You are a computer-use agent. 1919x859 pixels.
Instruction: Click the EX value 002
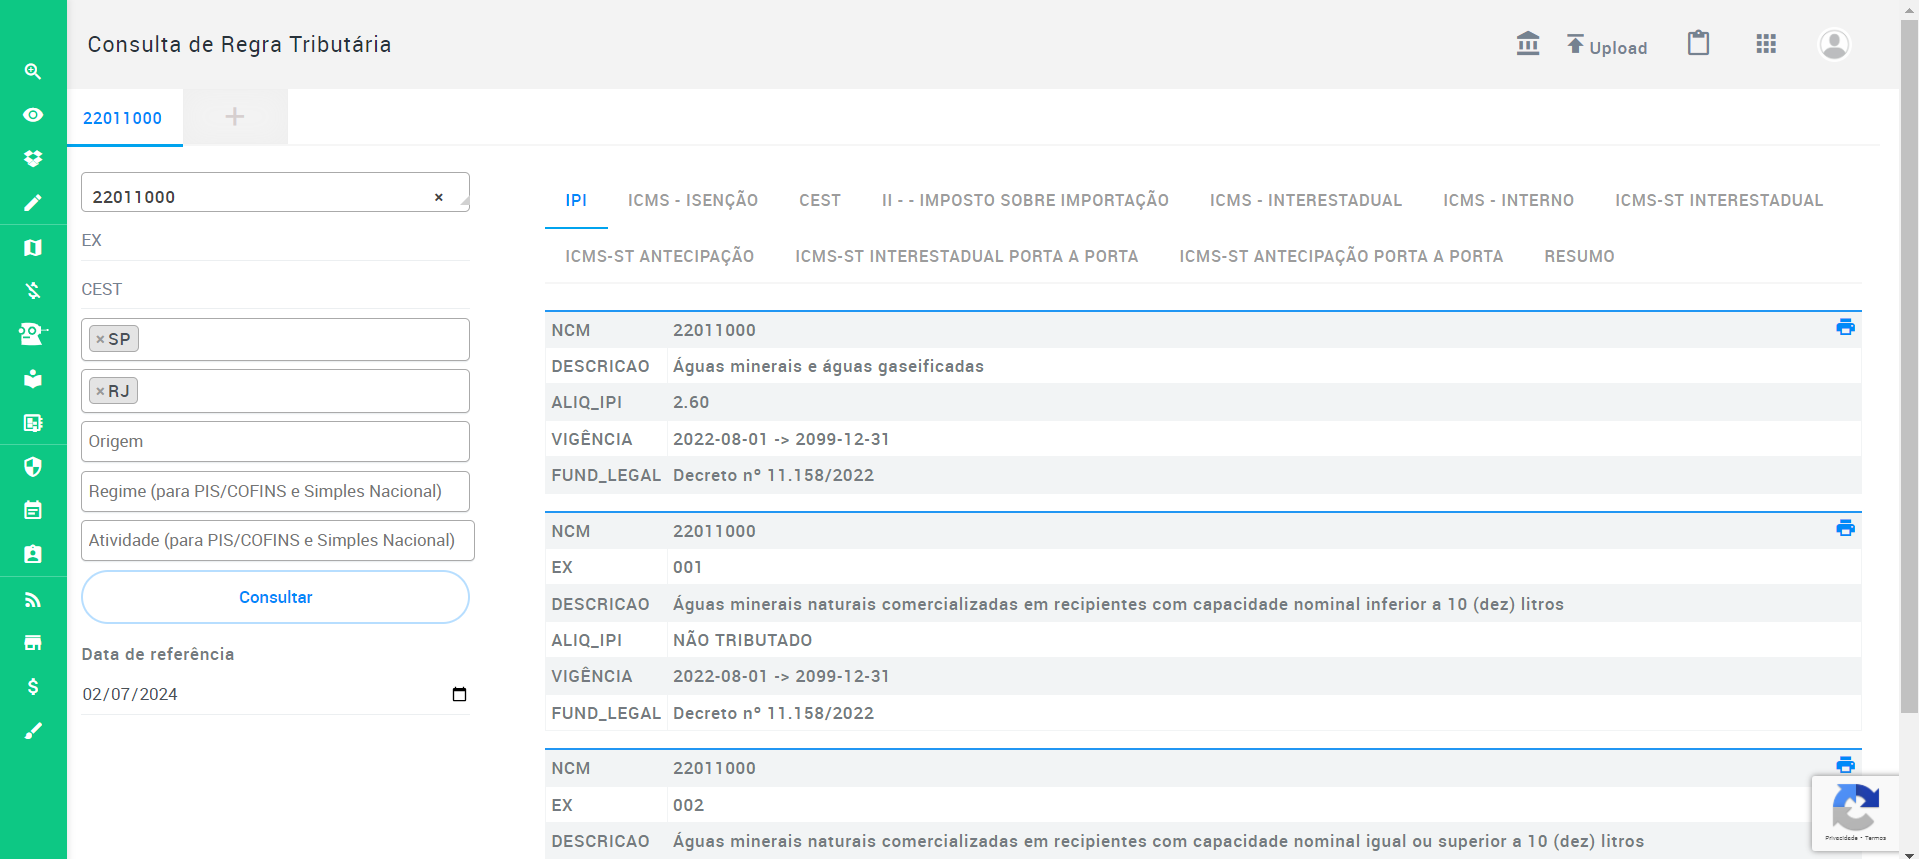[688, 805]
